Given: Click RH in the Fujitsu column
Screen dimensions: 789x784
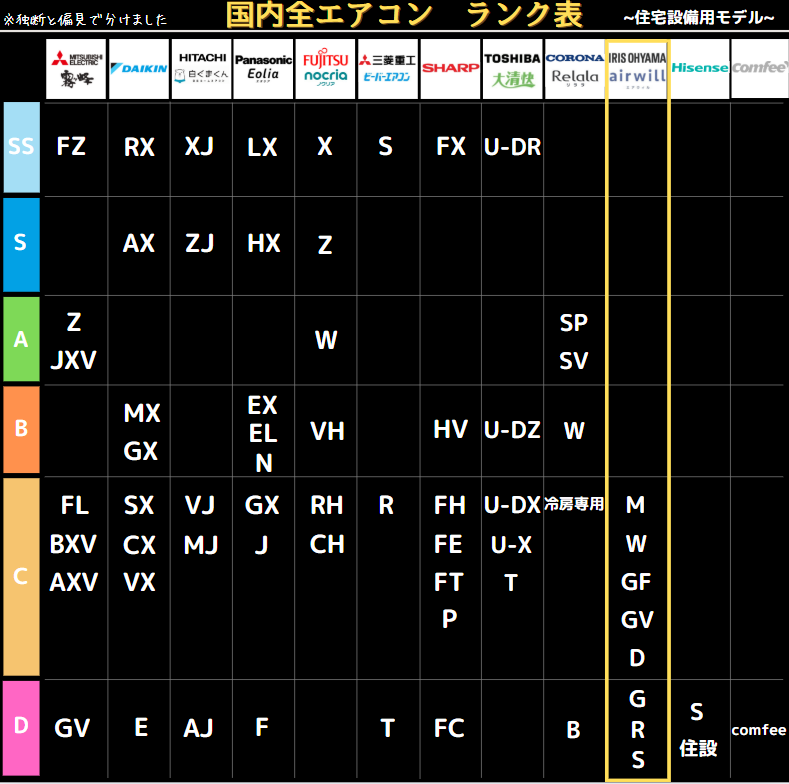Looking at the screenshot, I should click(327, 505).
